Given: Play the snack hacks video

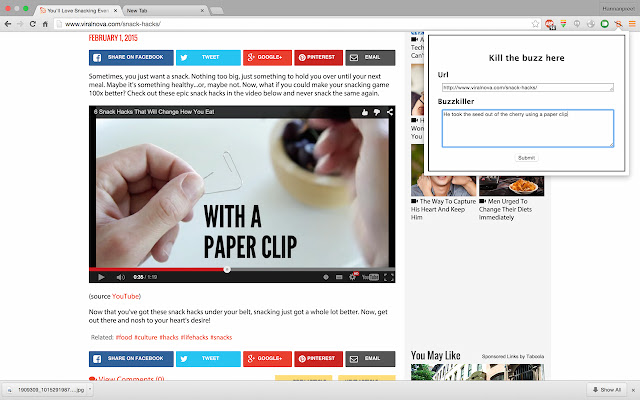Looking at the screenshot, I should [101, 277].
